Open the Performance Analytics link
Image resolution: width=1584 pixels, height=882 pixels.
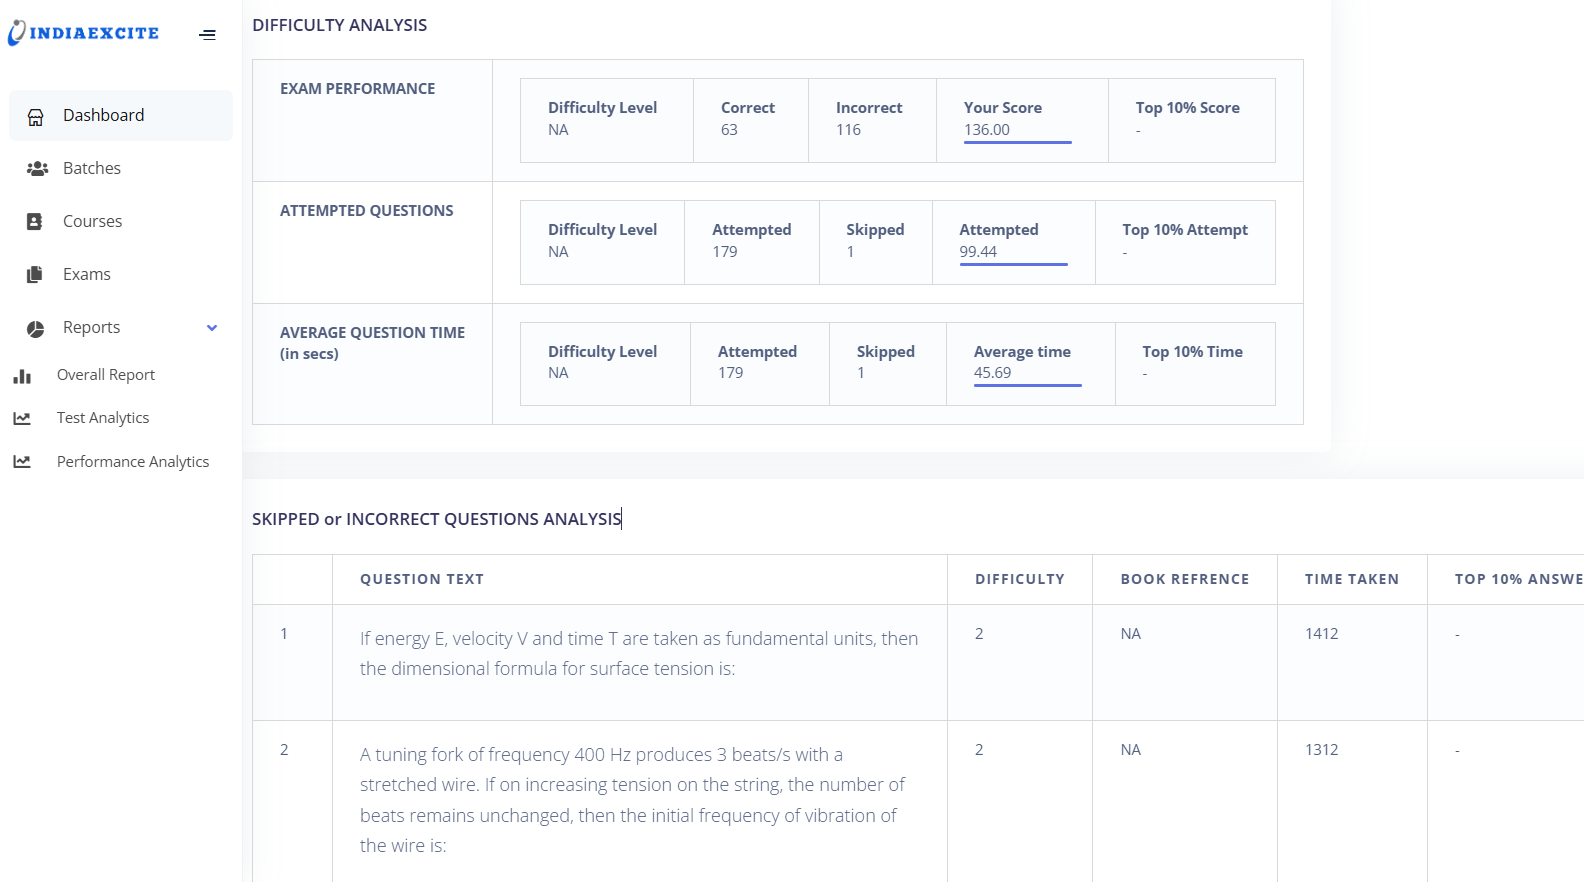pyautogui.click(x=133, y=462)
